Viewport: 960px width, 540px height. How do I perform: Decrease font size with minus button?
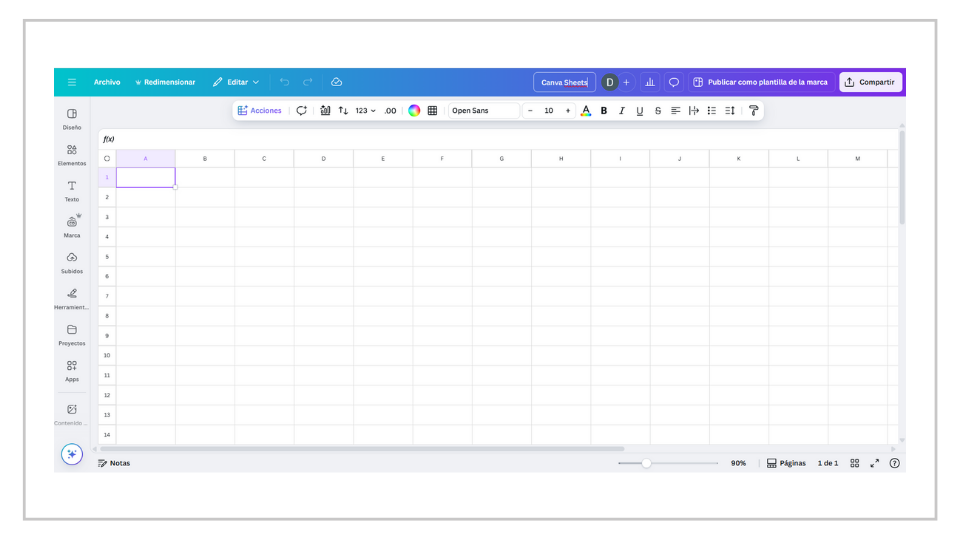point(530,111)
